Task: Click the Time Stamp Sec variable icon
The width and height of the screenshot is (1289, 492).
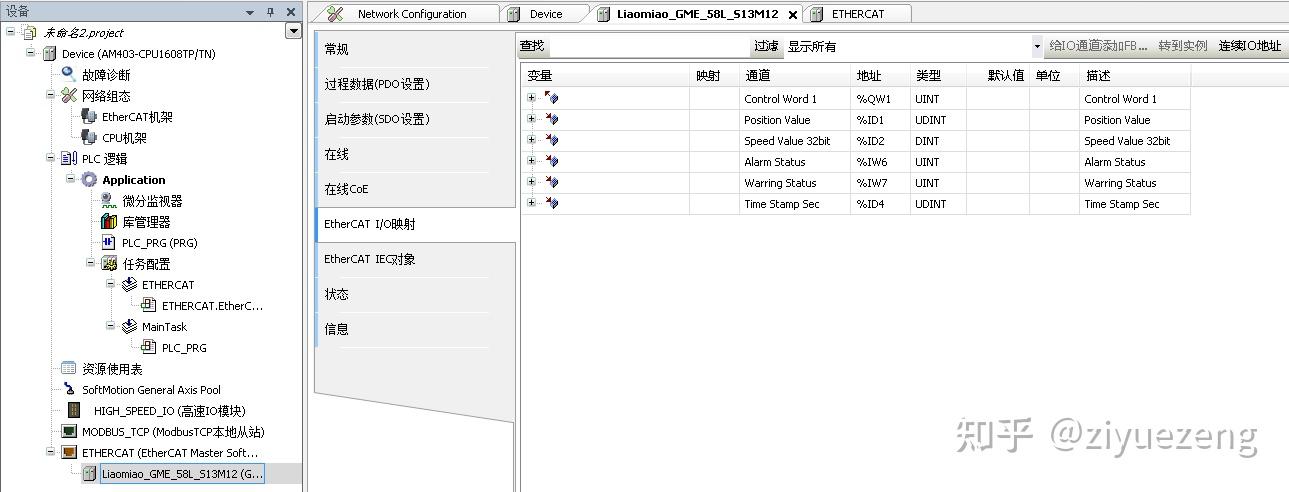Action: 551,203
